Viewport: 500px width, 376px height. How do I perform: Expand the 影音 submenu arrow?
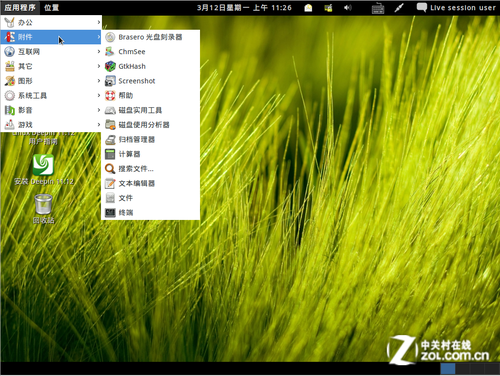pyautogui.click(x=99, y=110)
